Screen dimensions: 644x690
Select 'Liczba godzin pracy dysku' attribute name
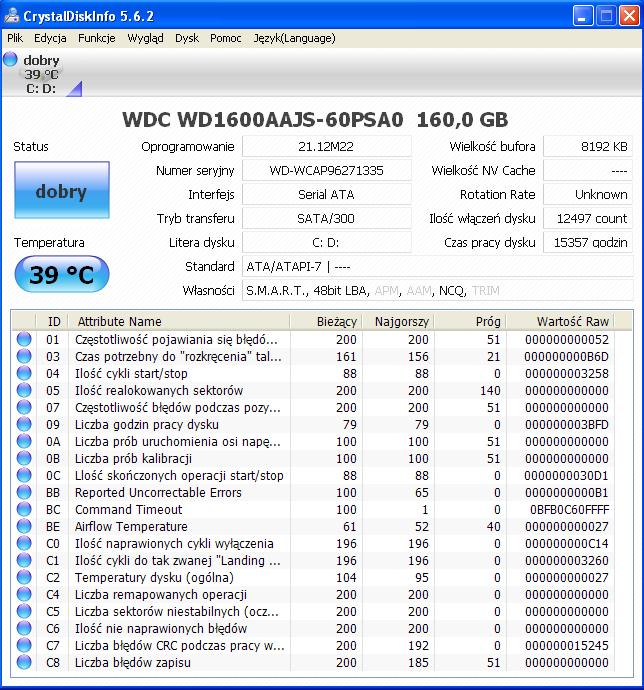(x=147, y=424)
